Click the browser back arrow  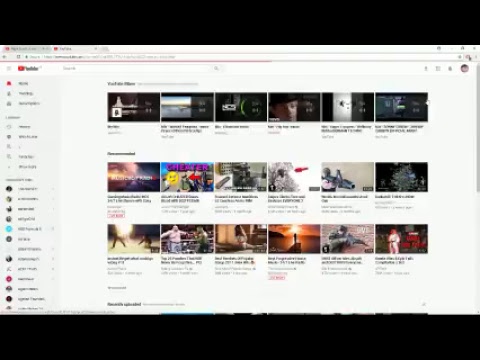click(4, 57)
